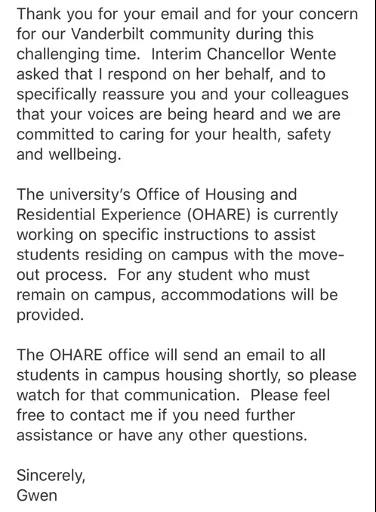Click "Residential Experience" text
The width and height of the screenshot is (376, 512).
pos(99,215)
